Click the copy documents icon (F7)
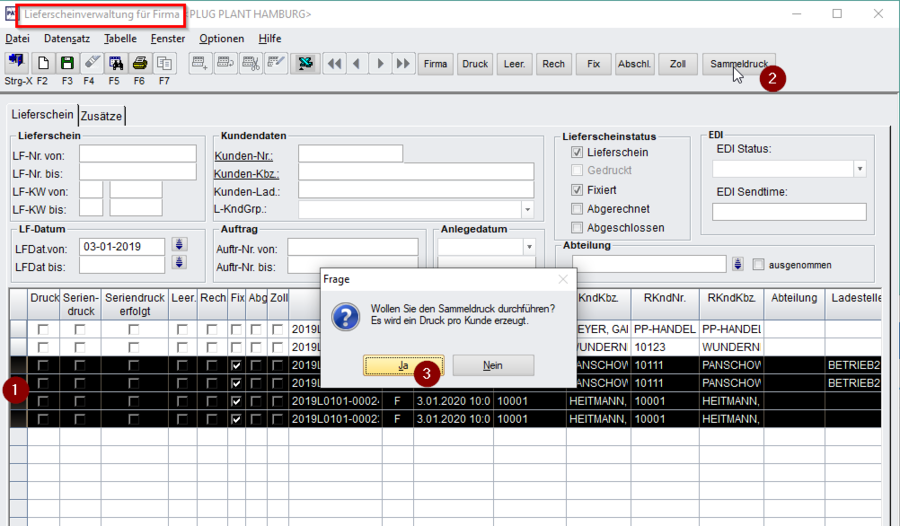900x526 pixels. tap(164, 63)
